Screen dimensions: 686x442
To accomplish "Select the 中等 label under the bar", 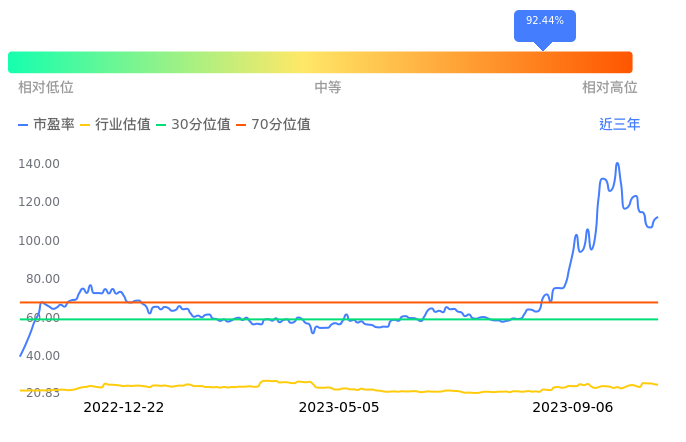I will click(328, 88).
